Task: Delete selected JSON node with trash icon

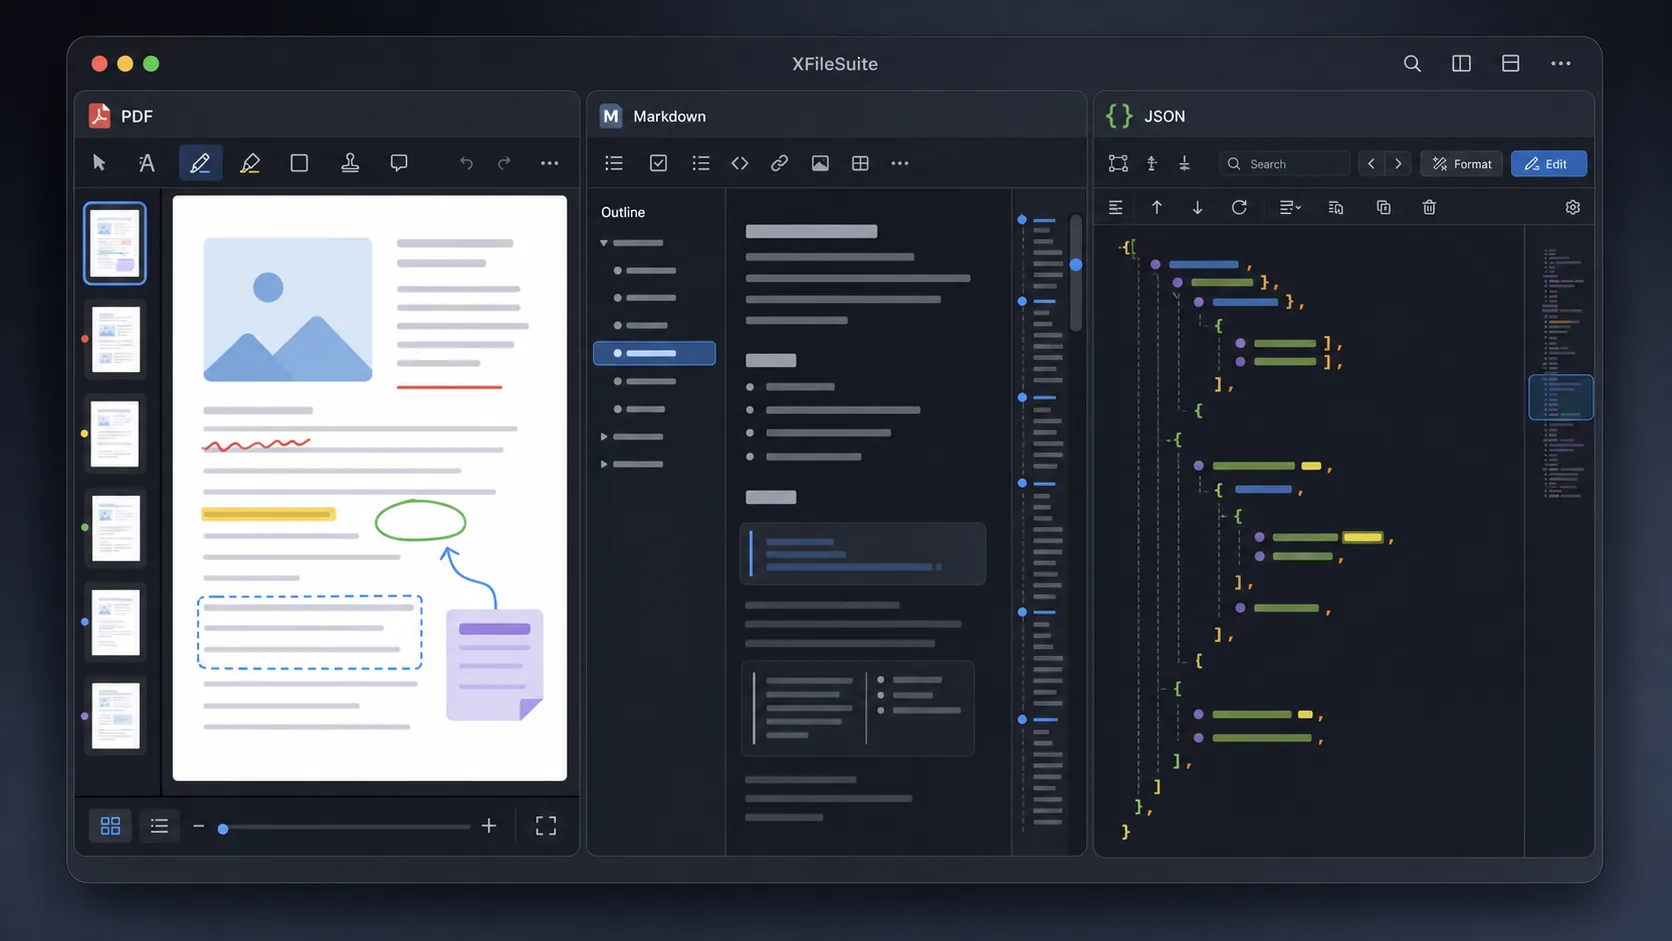Action: [x=1429, y=207]
